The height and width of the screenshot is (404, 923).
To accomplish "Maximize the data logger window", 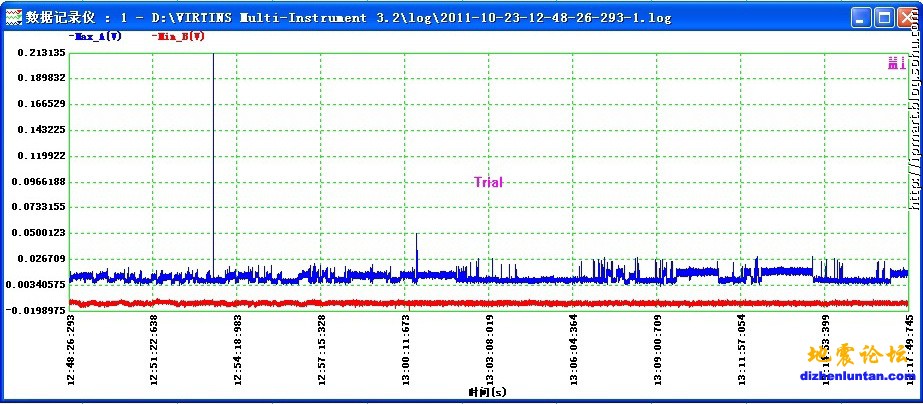I will [885, 17].
